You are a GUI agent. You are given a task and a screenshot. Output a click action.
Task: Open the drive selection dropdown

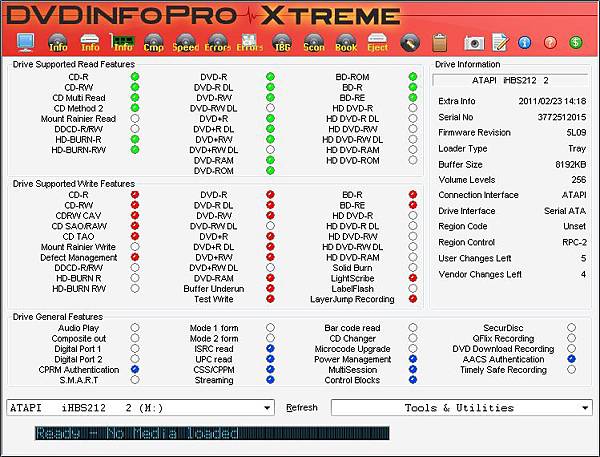(140, 408)
